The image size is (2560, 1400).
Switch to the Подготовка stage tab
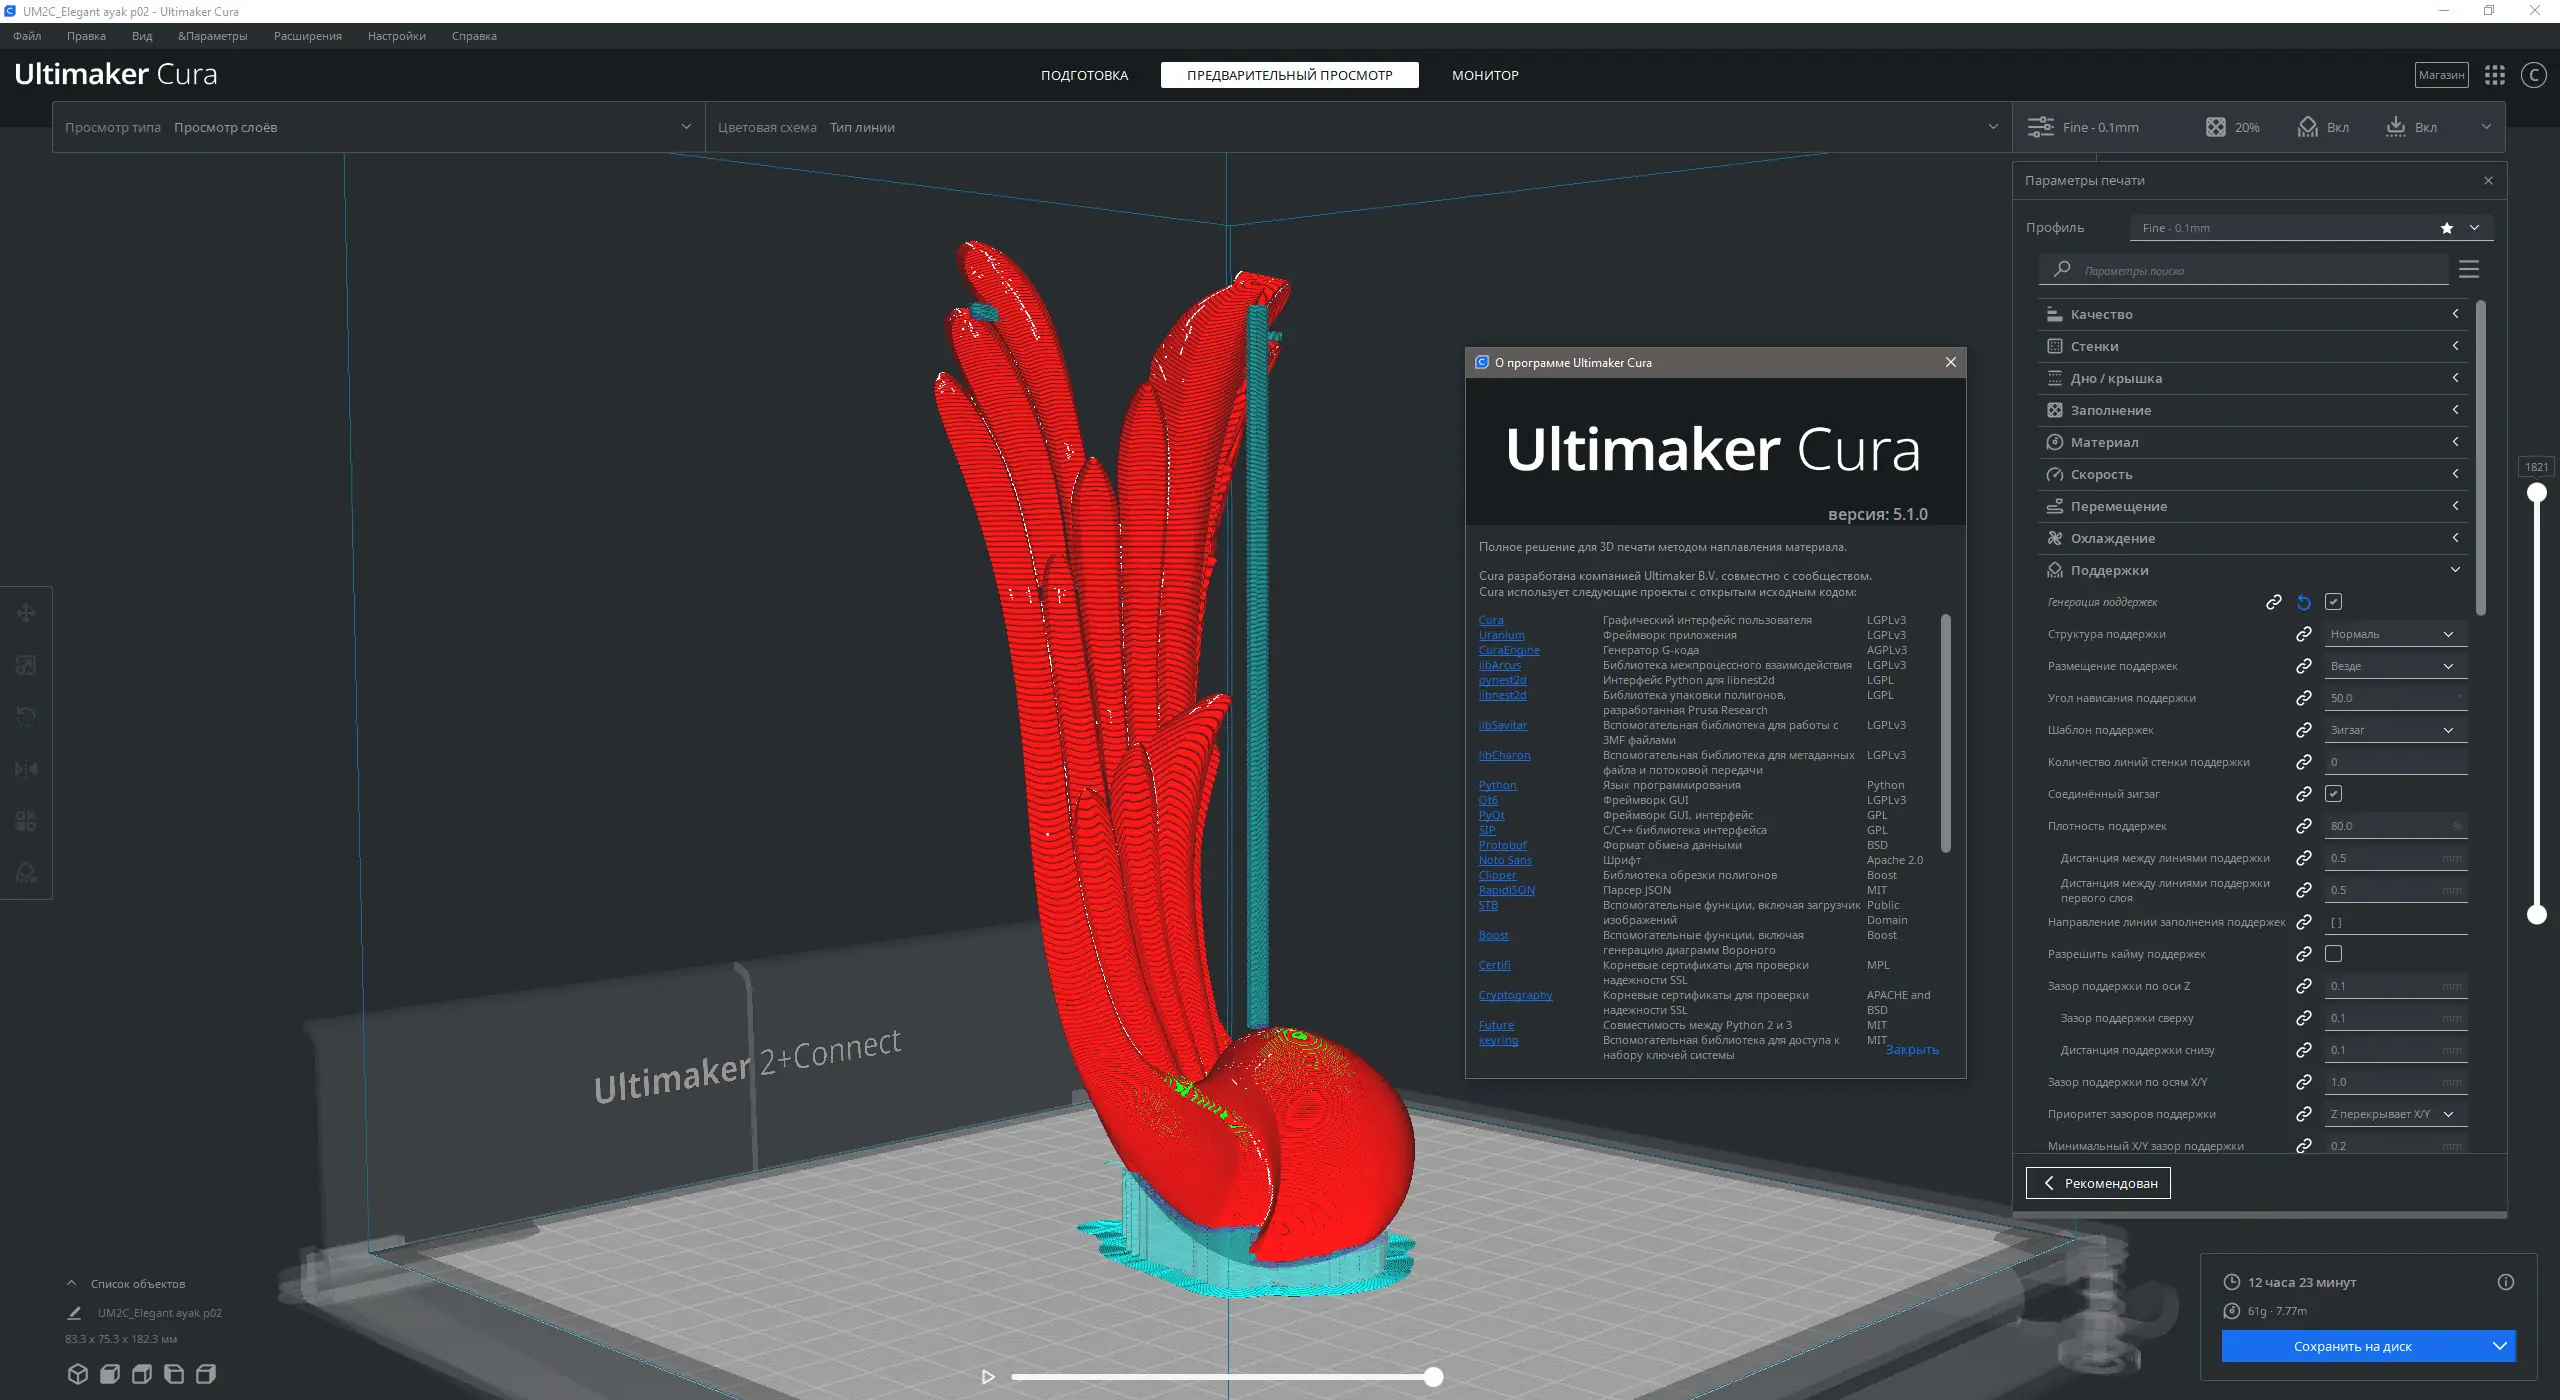click(x=1084, y=75)
